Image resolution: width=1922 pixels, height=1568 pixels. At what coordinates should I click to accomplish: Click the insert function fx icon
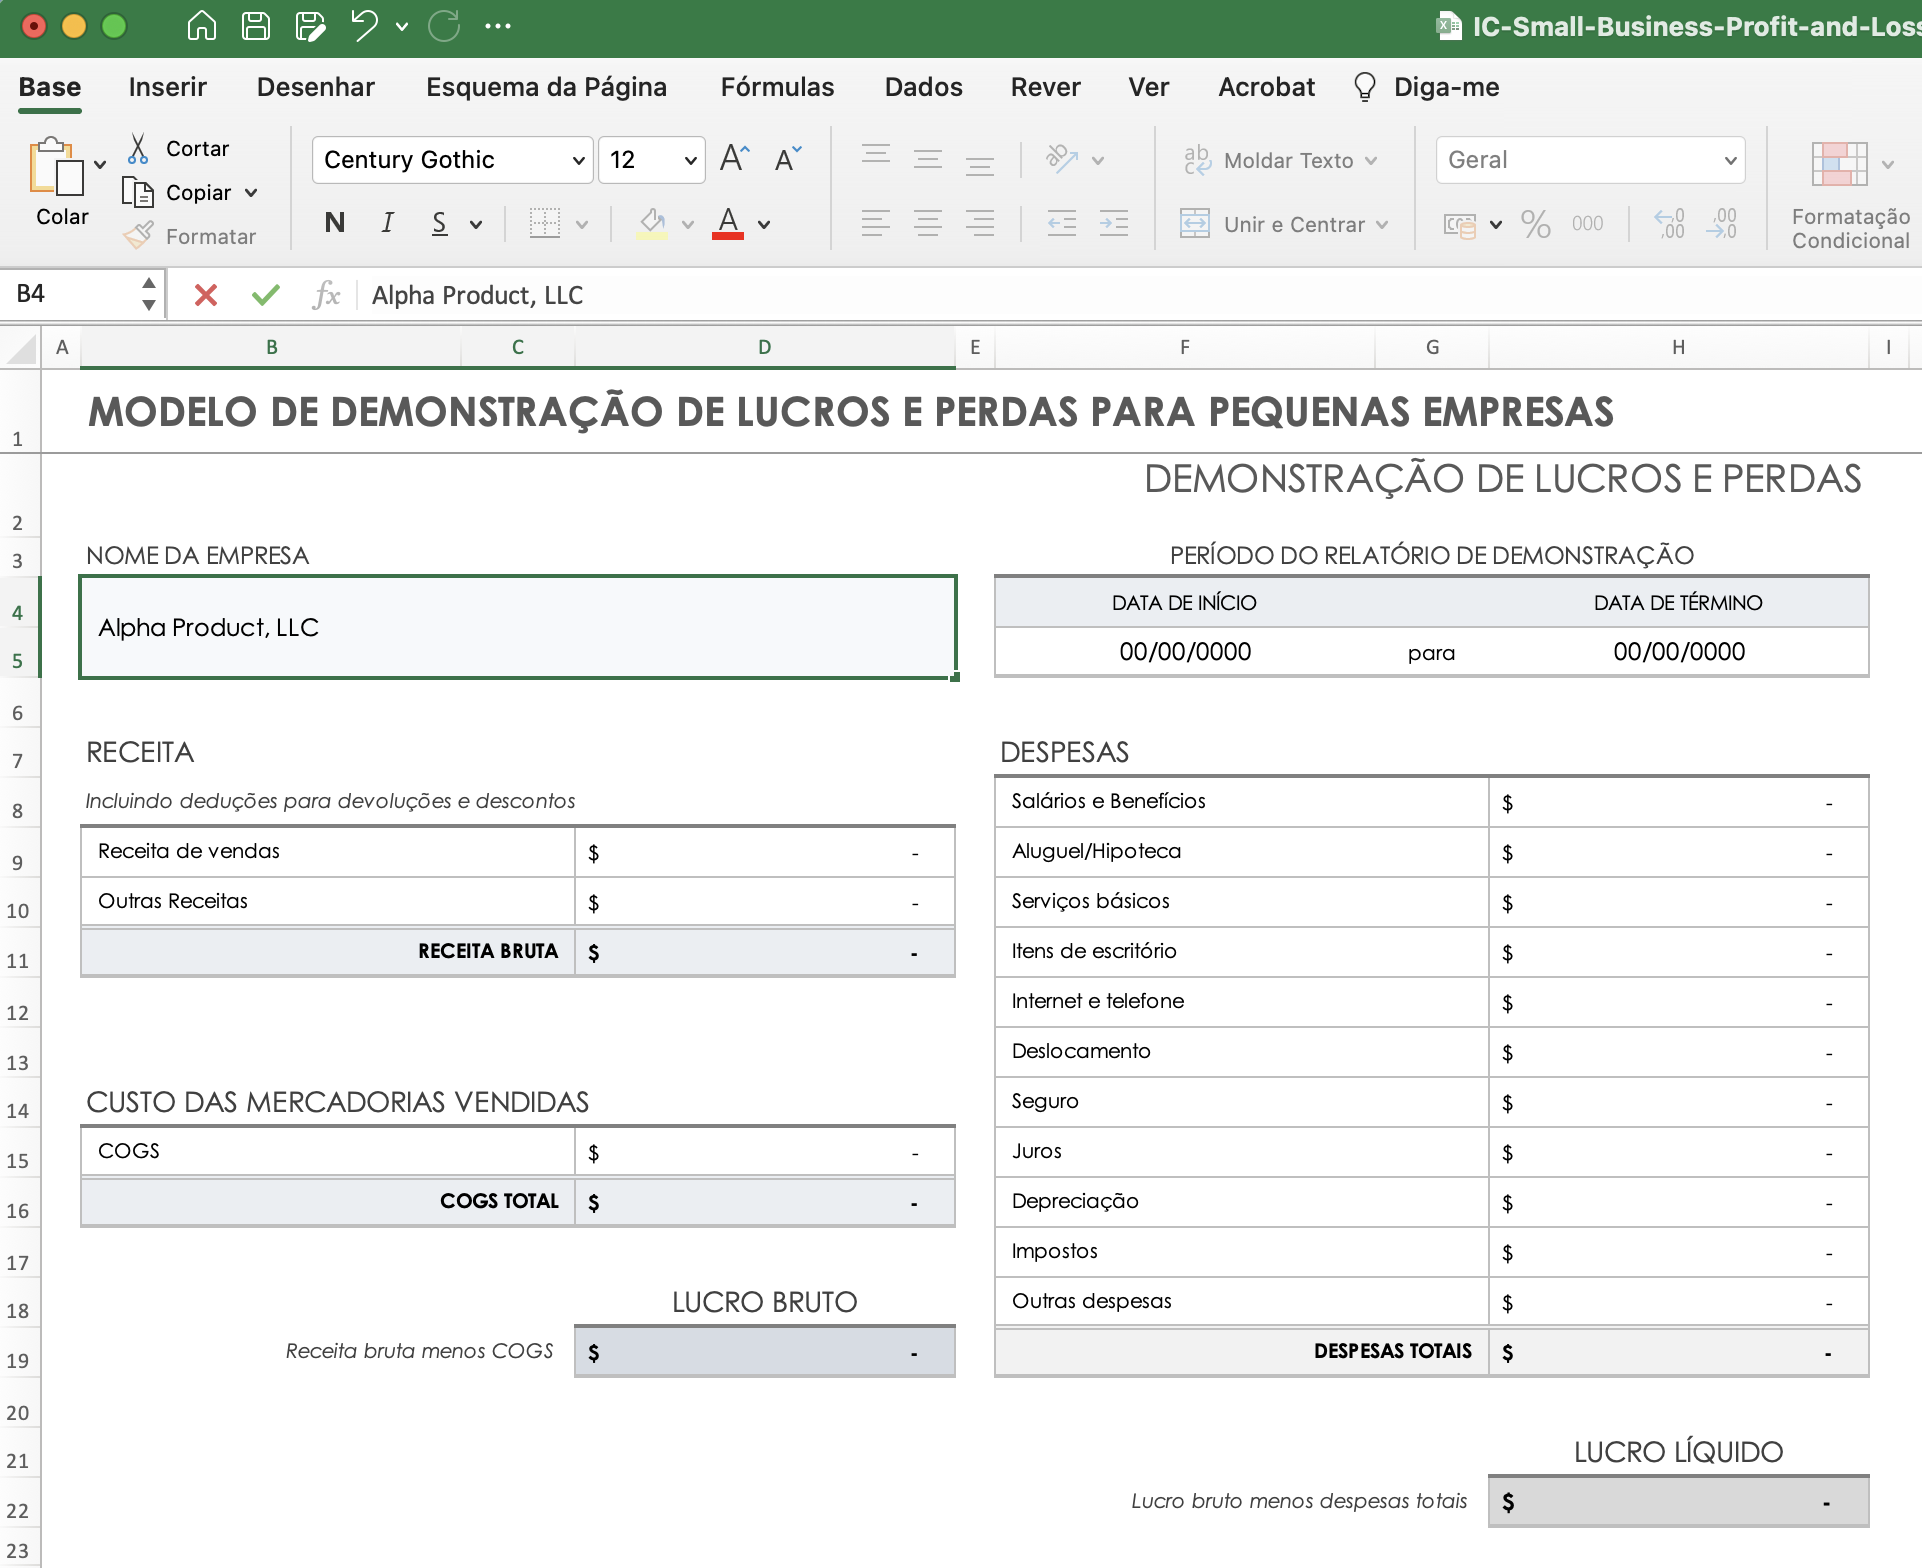(x=326, y=295)
